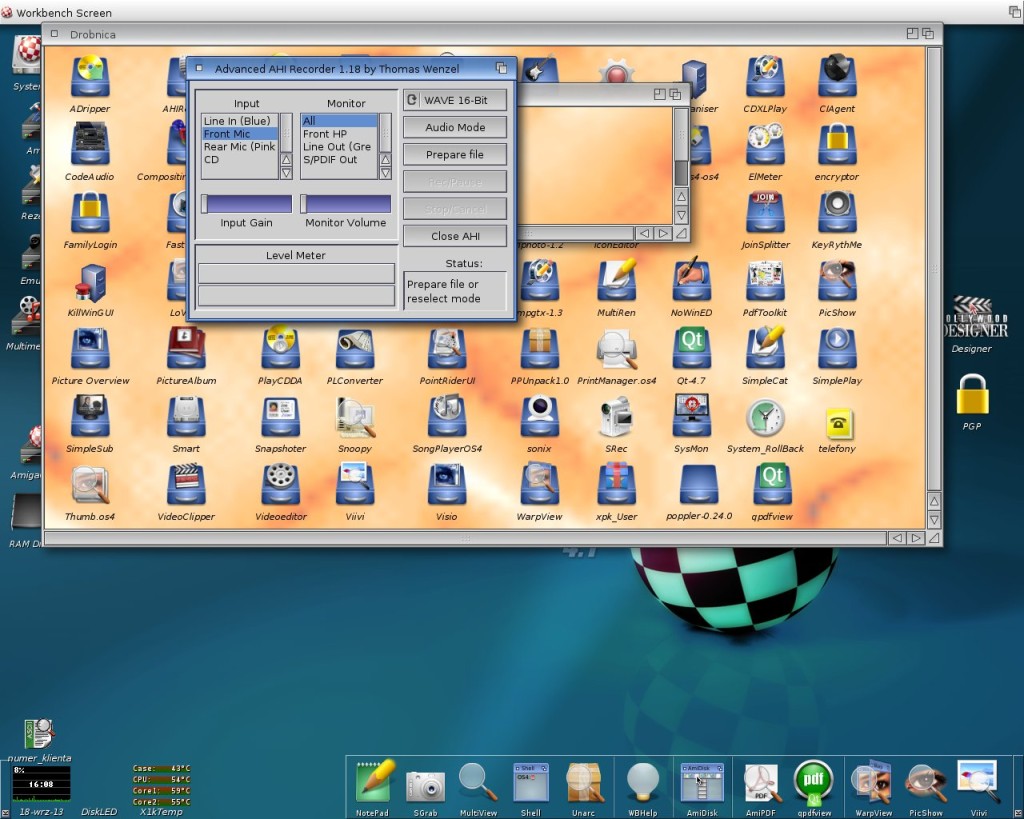Select Line Out (Green) monitor output
The image size is (1024, 819).
tap(338, 146)
